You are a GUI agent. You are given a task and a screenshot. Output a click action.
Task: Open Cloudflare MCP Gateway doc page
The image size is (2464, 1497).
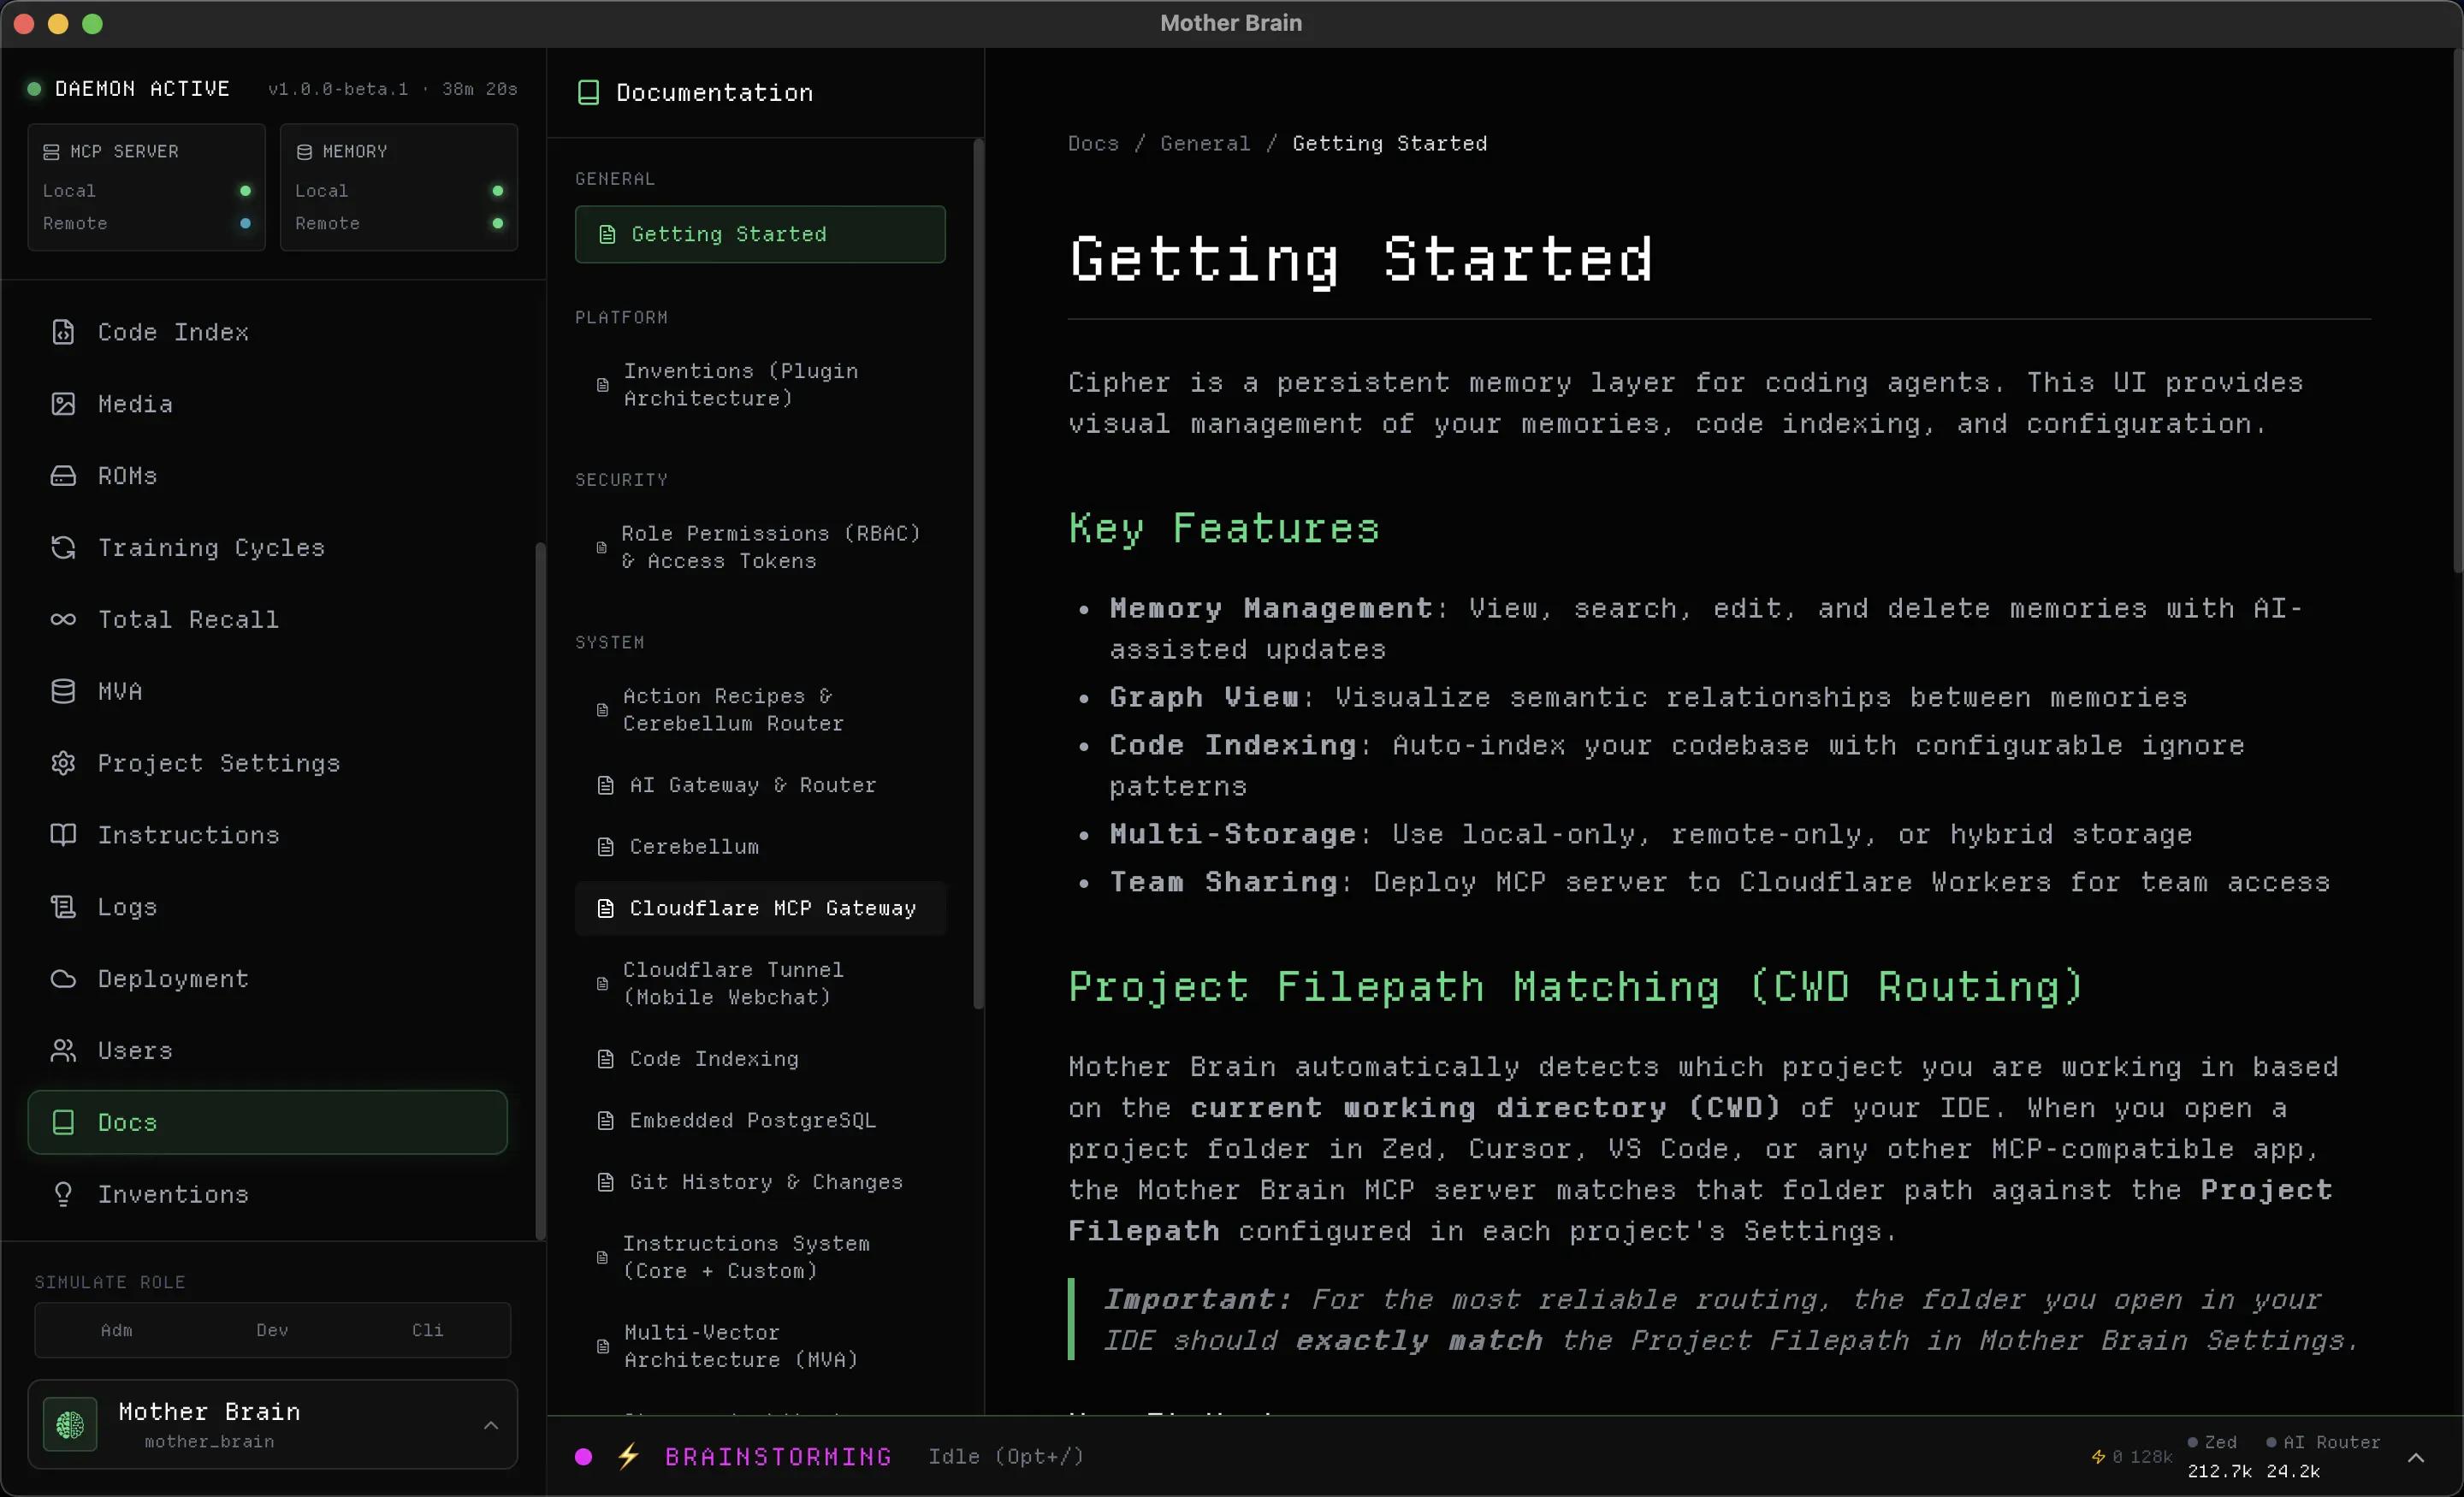tap(760, 908)
